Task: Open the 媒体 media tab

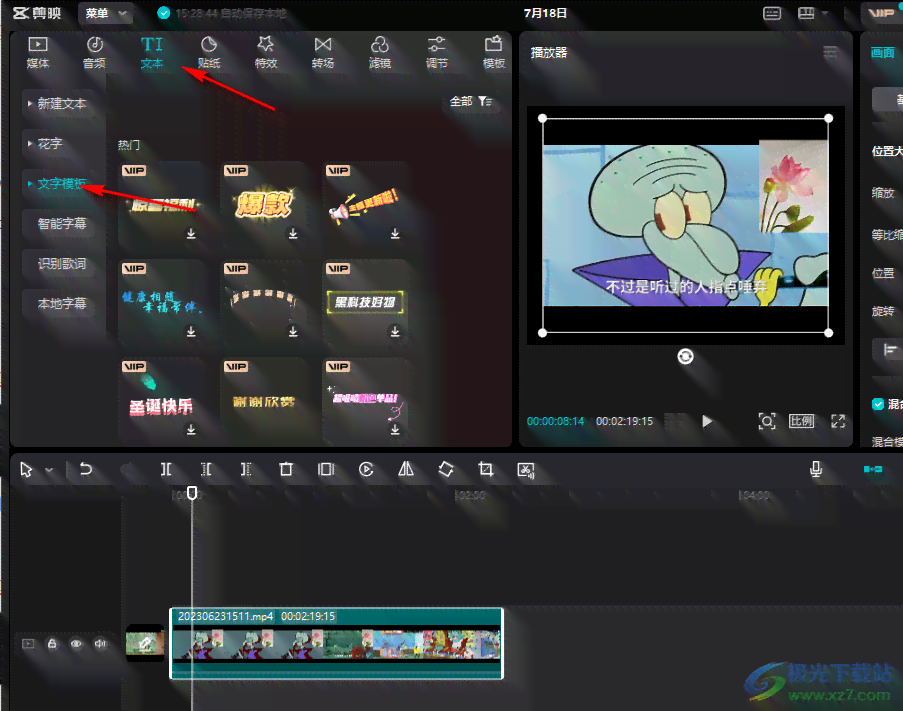Action: pyautogui.click(x=37, y=52)
